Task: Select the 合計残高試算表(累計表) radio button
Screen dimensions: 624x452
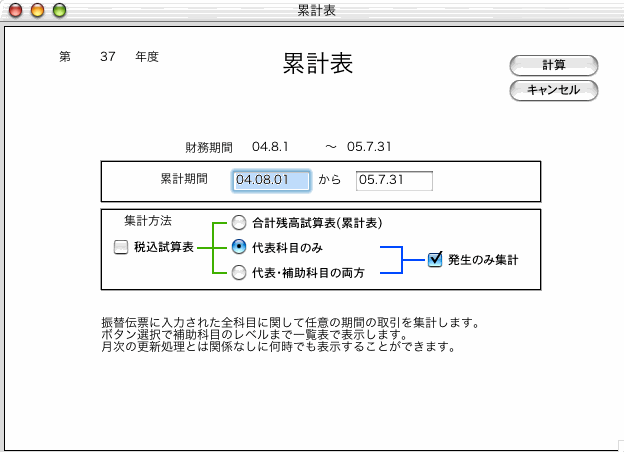Action: click(x=239, y=223)
